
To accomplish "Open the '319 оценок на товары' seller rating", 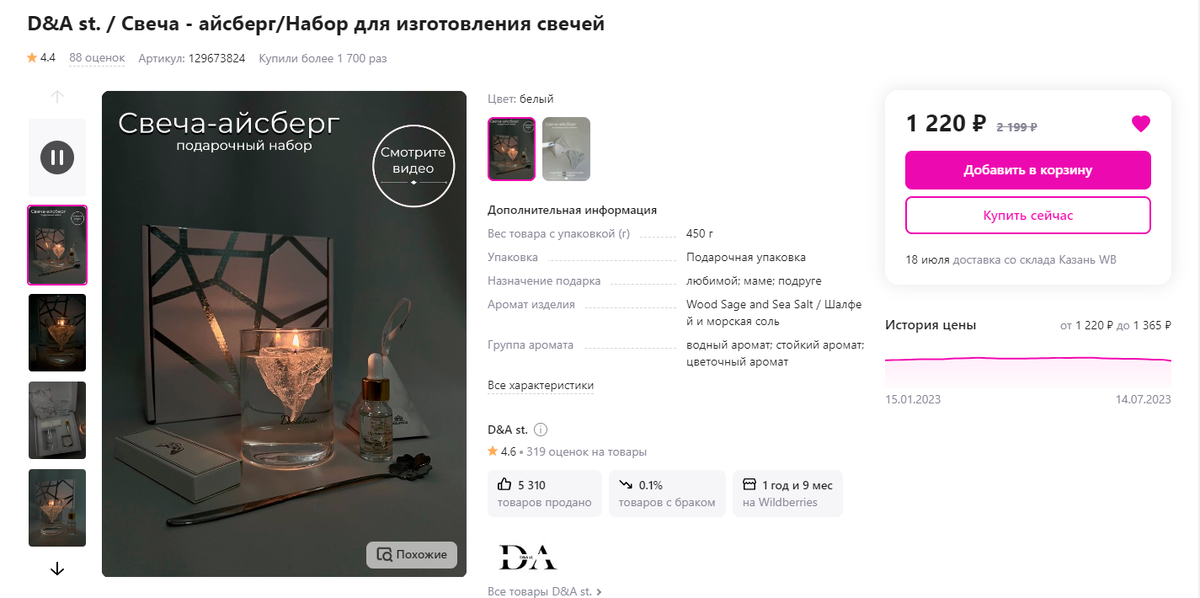I will pos(586,452).
